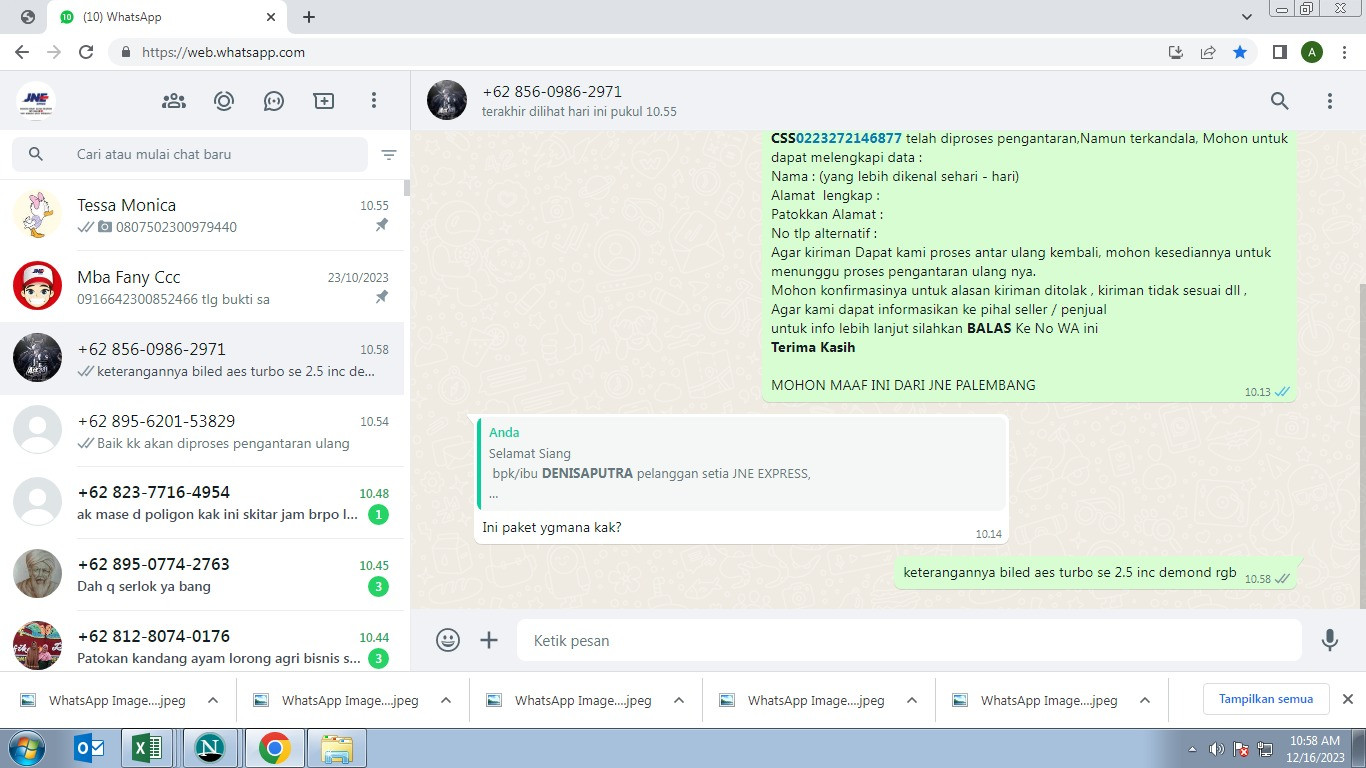Screen dimensions: 1366x768
Task: Open the conversation three-dot menu
Action: pyautogui.click(x=1330, y=100)
